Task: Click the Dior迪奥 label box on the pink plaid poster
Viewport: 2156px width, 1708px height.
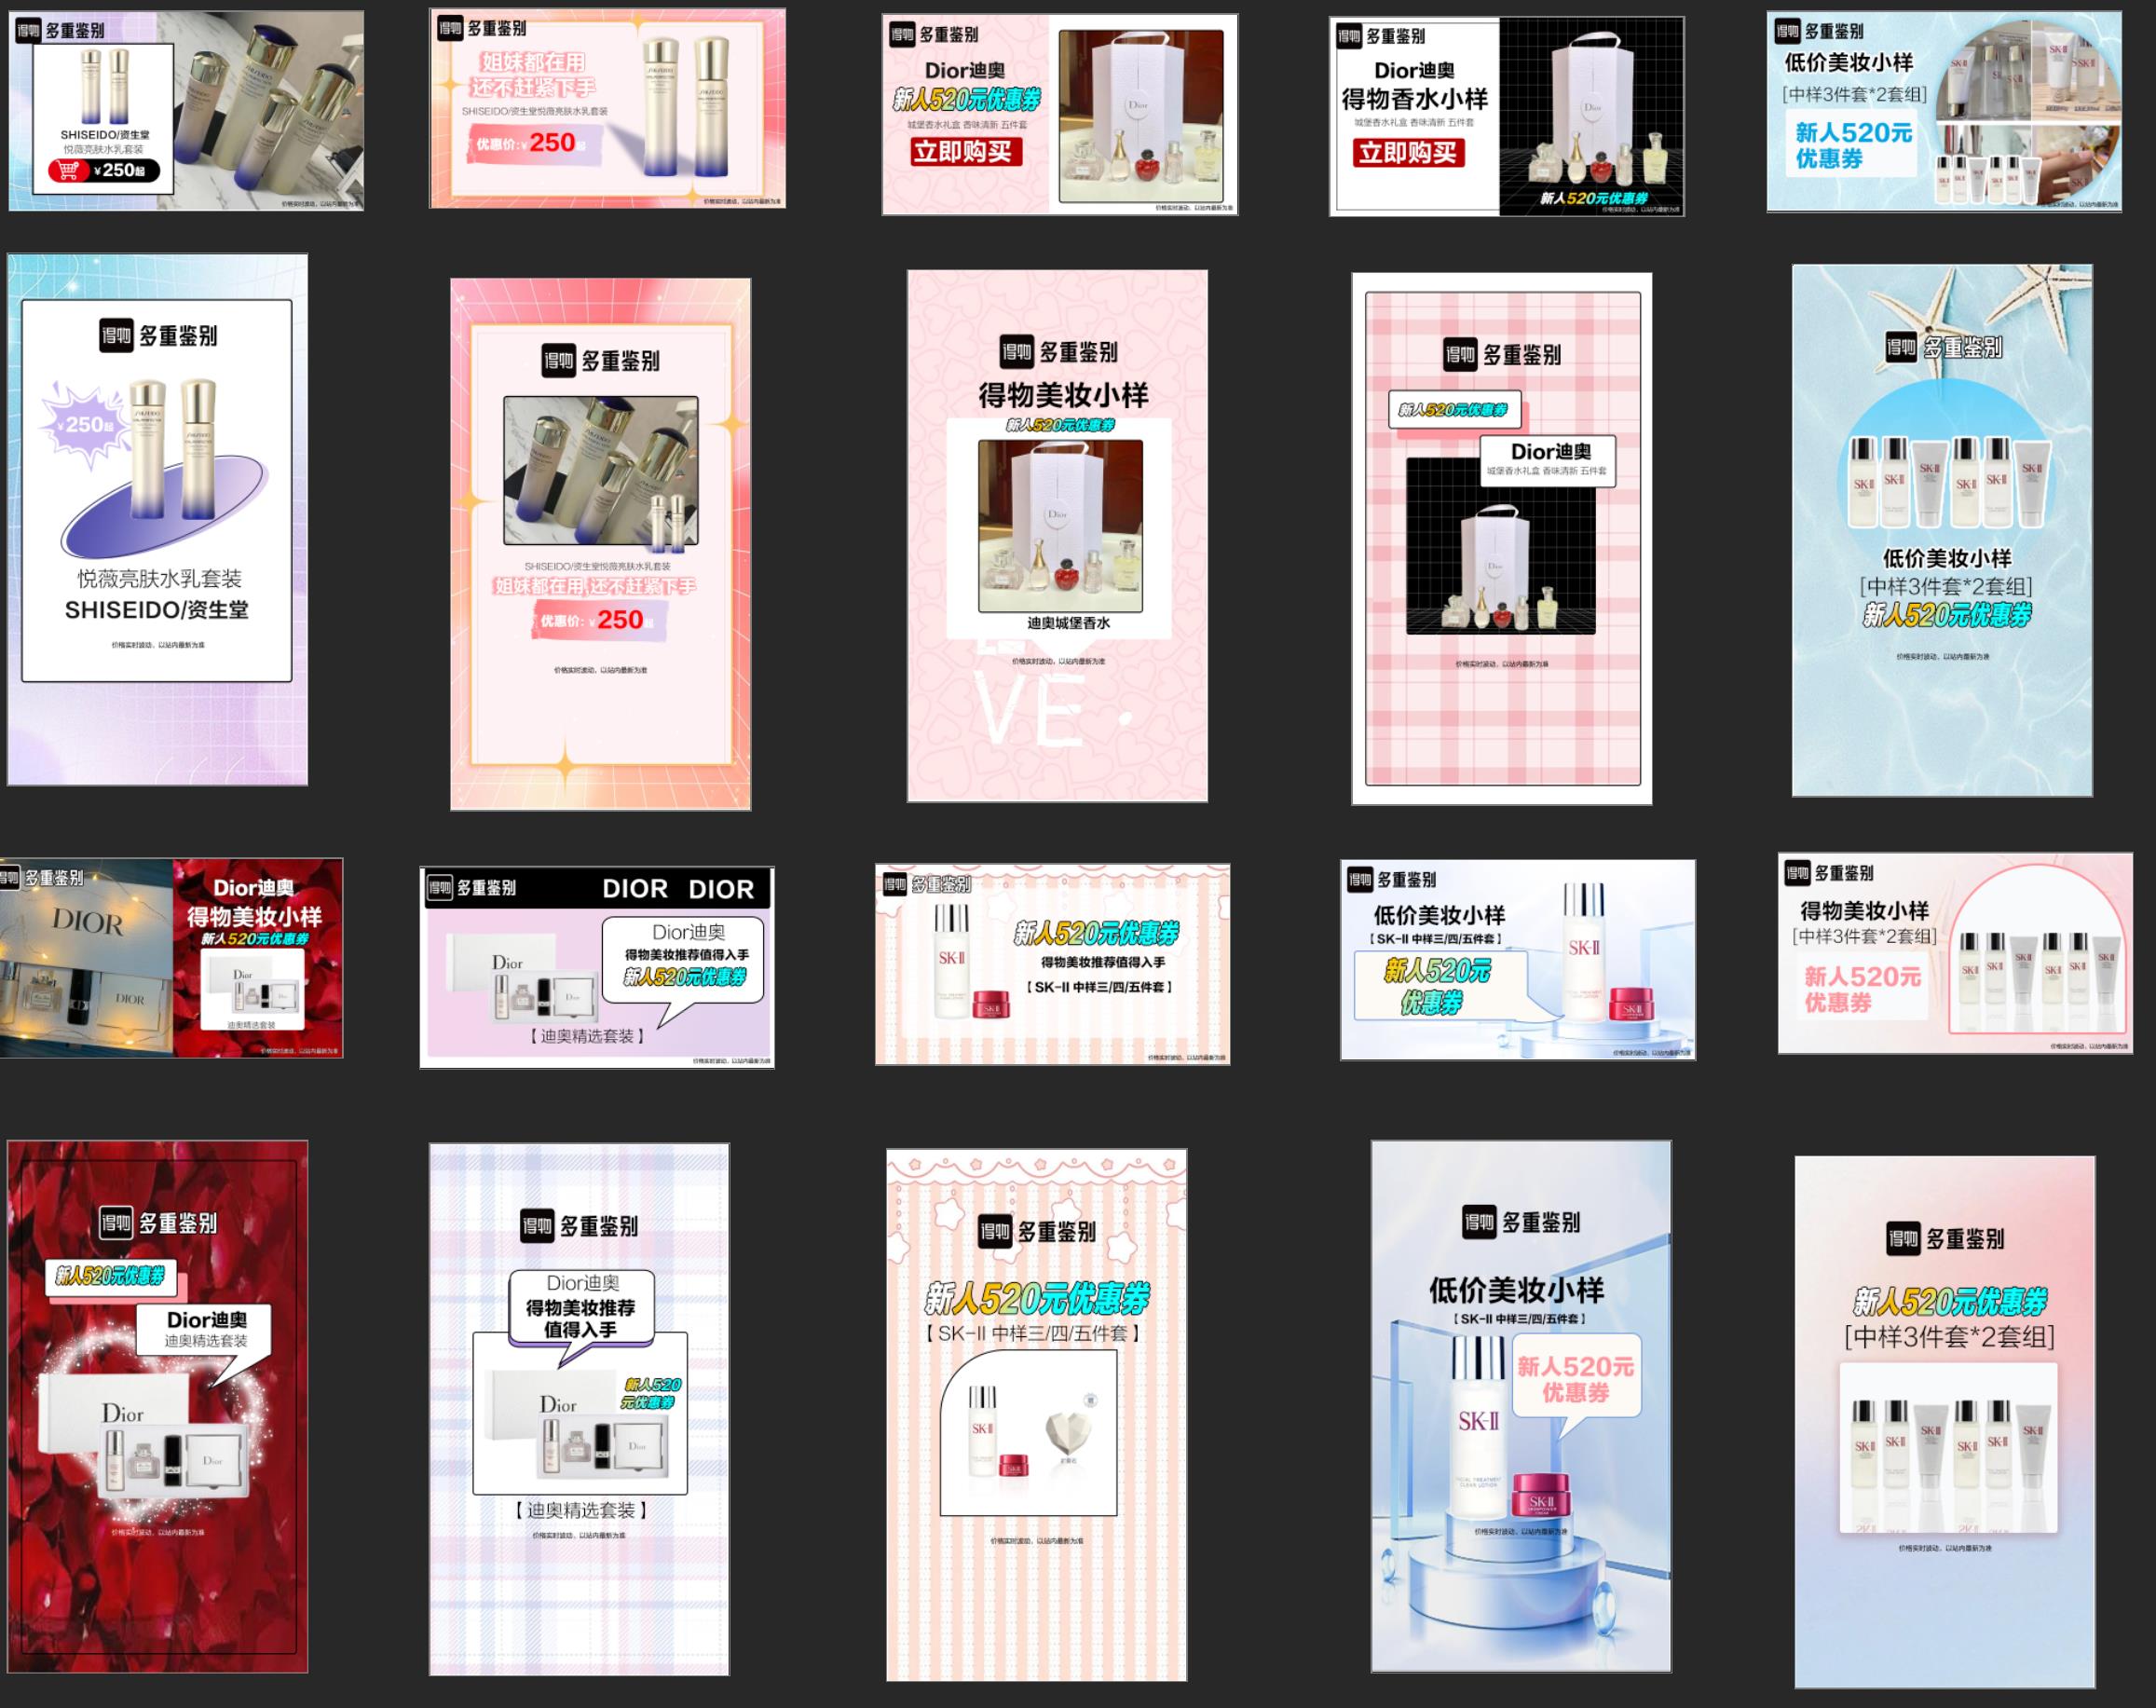Action: [x=1549, y=460]
